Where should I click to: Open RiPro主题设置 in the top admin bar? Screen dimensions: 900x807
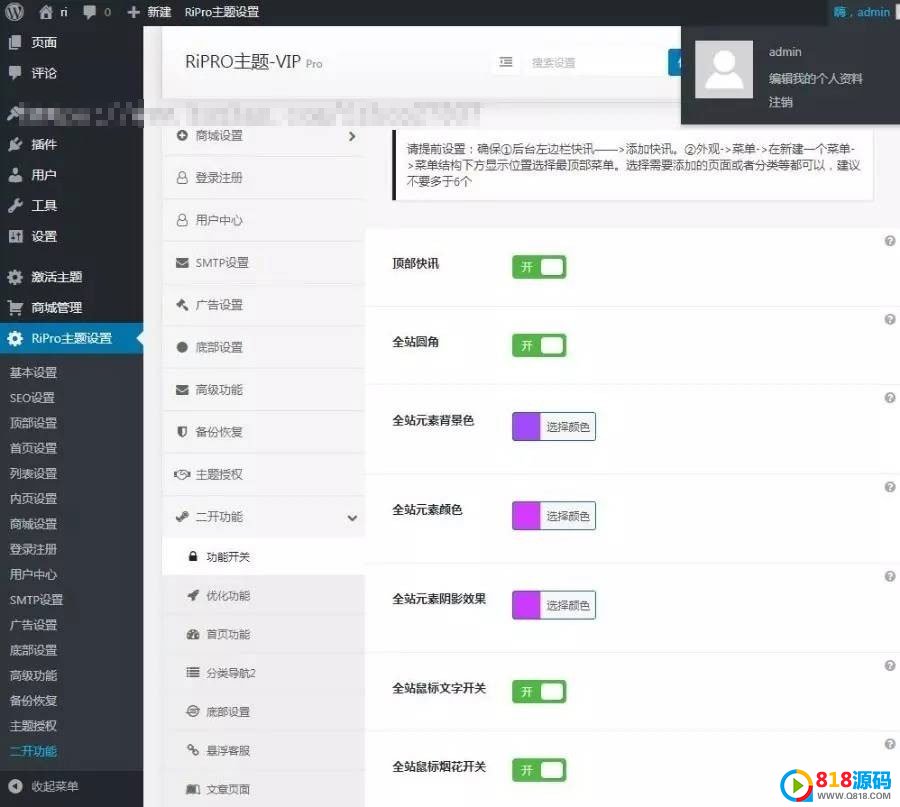coord(222,12)
